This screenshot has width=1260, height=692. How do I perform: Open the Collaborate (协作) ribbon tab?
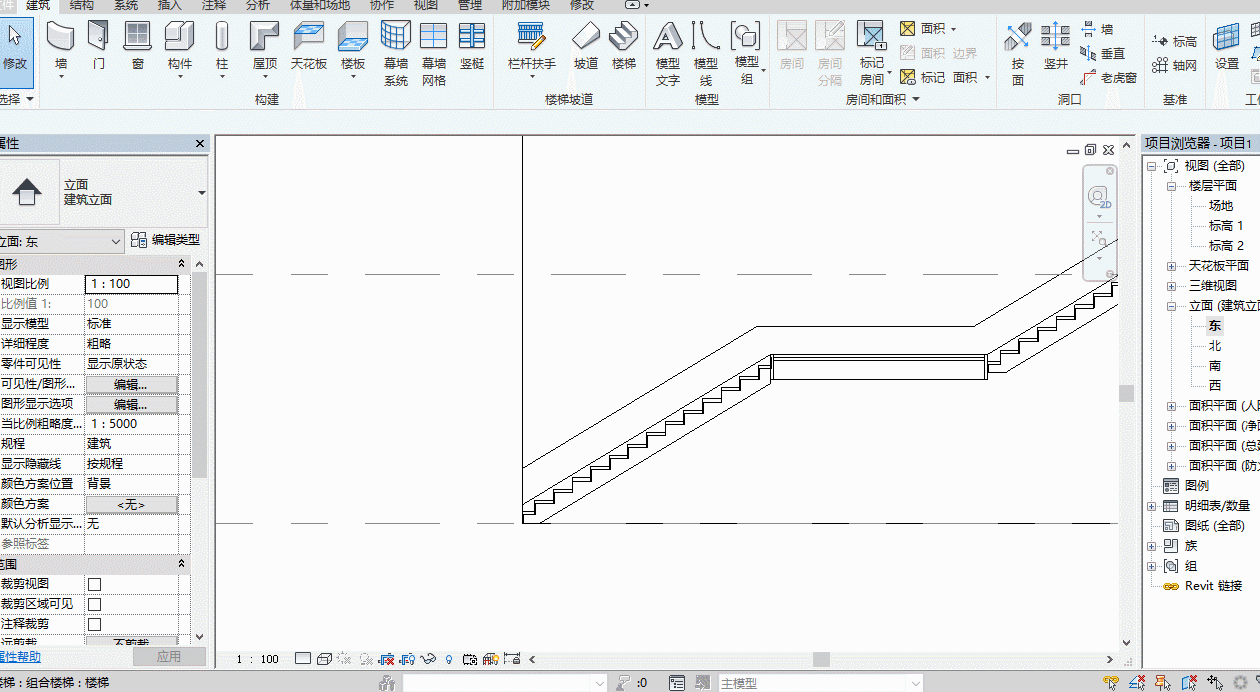point(382,5)
